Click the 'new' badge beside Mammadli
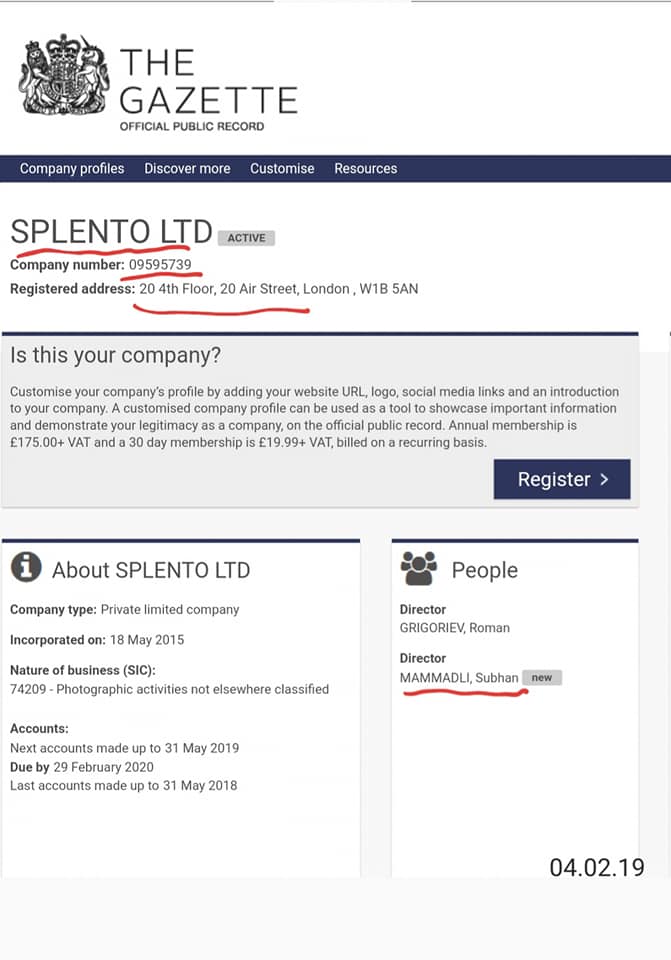671x960 pixels. tap(542, 678)
